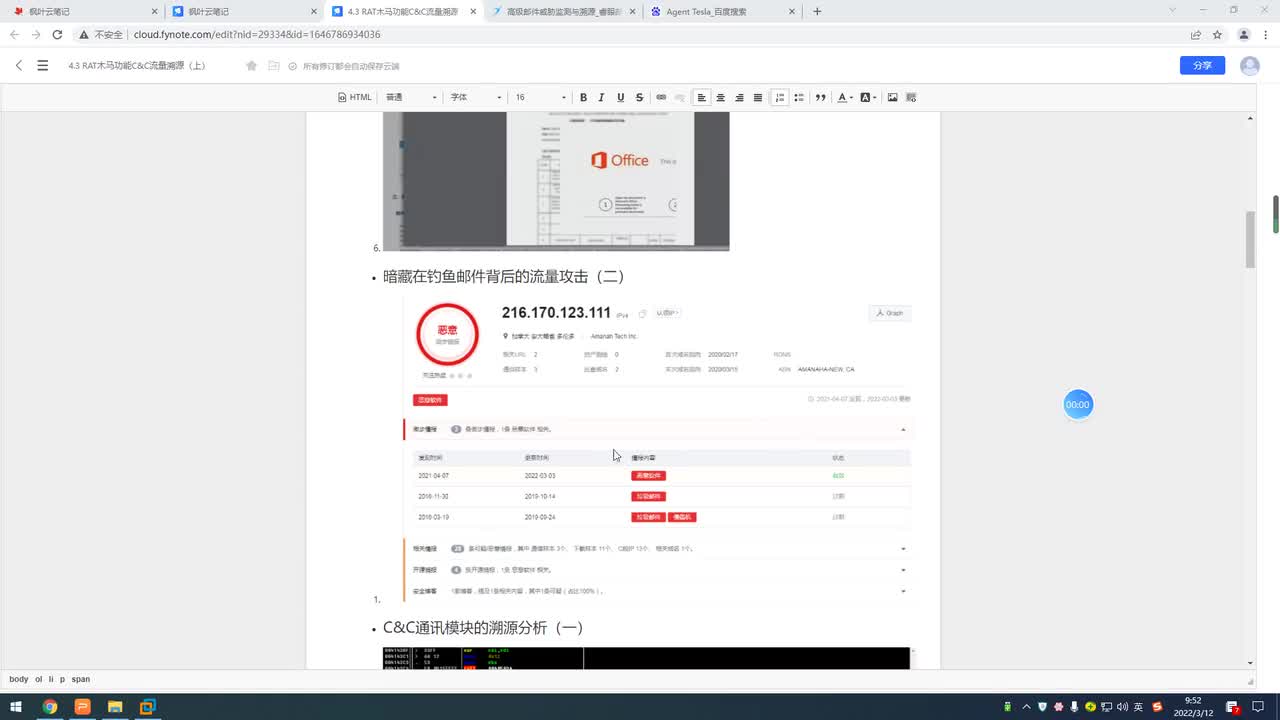The width and height of the screenshot is (1280, 720).
Task: Bookmark this page with star icon
Action: (1217, 34)
